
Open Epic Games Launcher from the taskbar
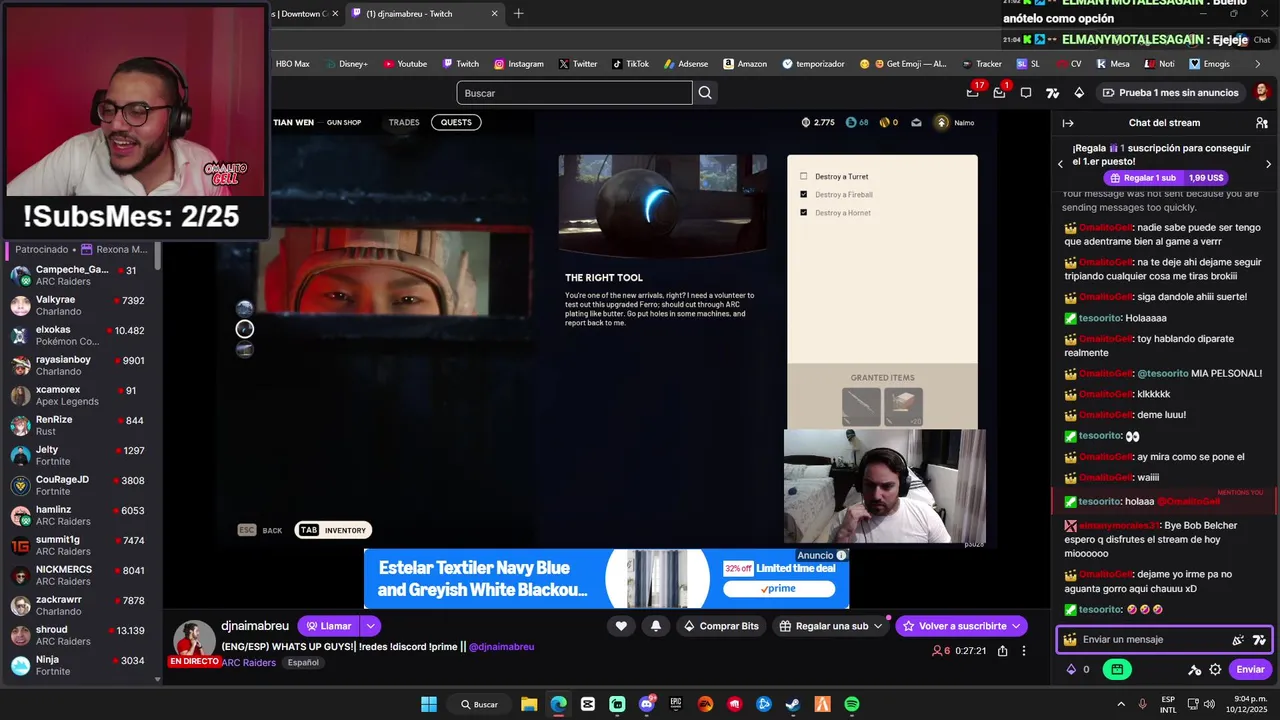pos(676,704)
